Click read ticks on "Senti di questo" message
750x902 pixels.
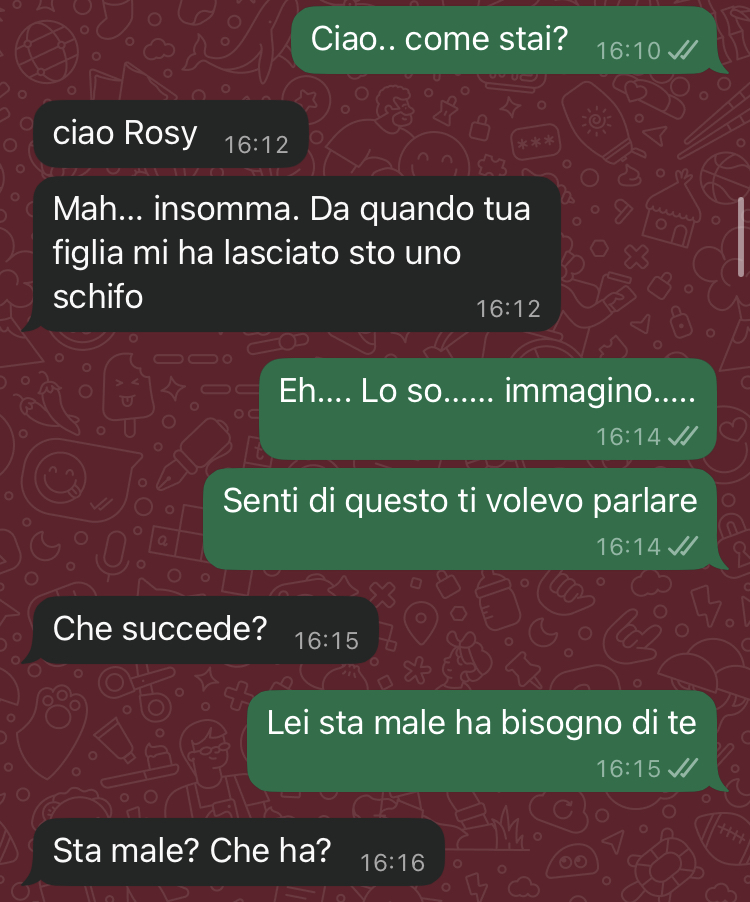click(x=683, y=546)
